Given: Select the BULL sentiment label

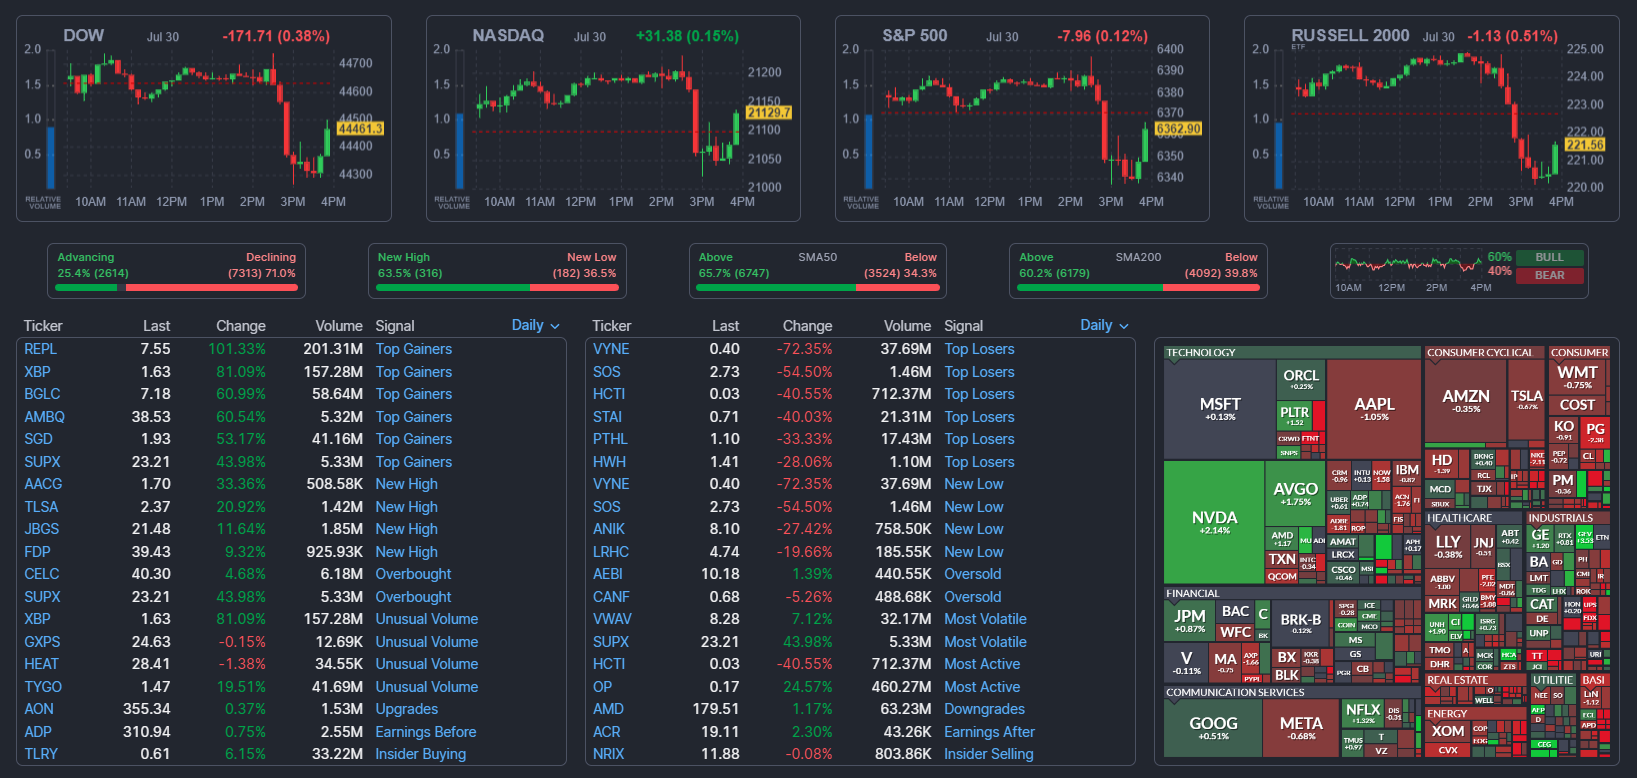Looking at the screenshot, I should (x=1549, y=257).
